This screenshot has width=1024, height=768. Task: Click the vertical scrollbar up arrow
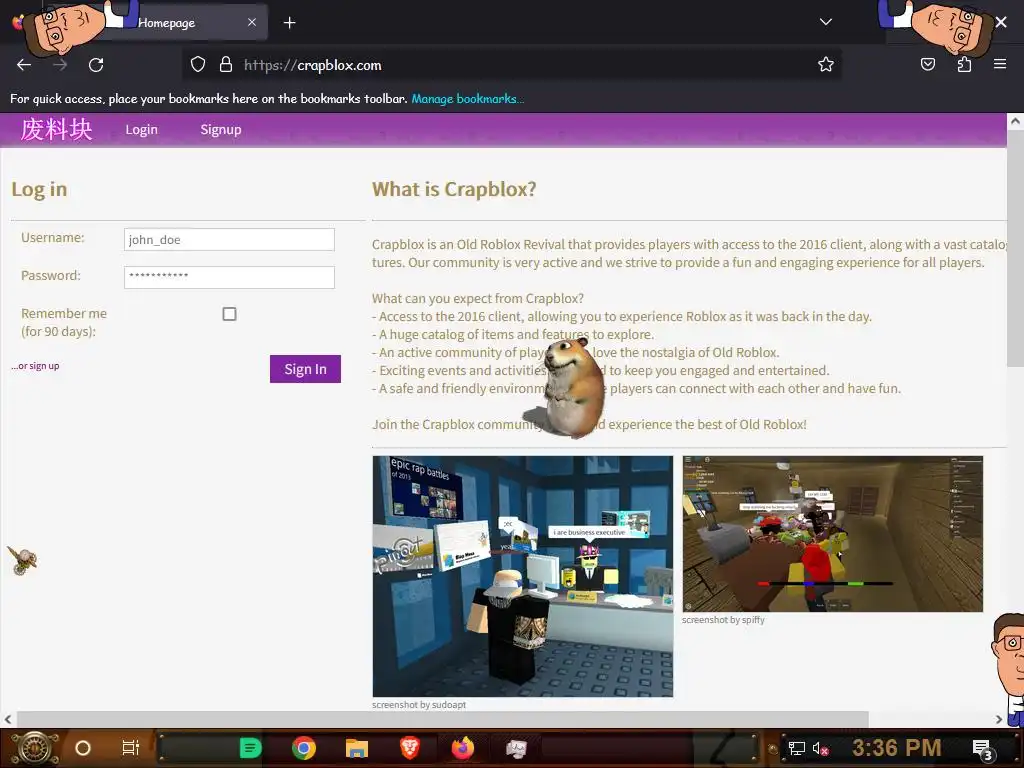tap(1015, 121)
